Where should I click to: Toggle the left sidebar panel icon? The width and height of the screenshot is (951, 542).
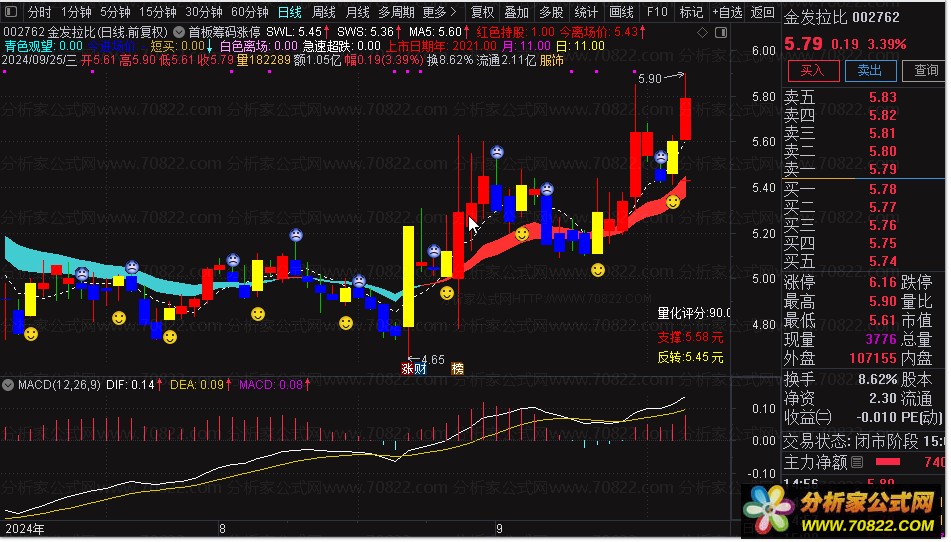click(11, 12)
